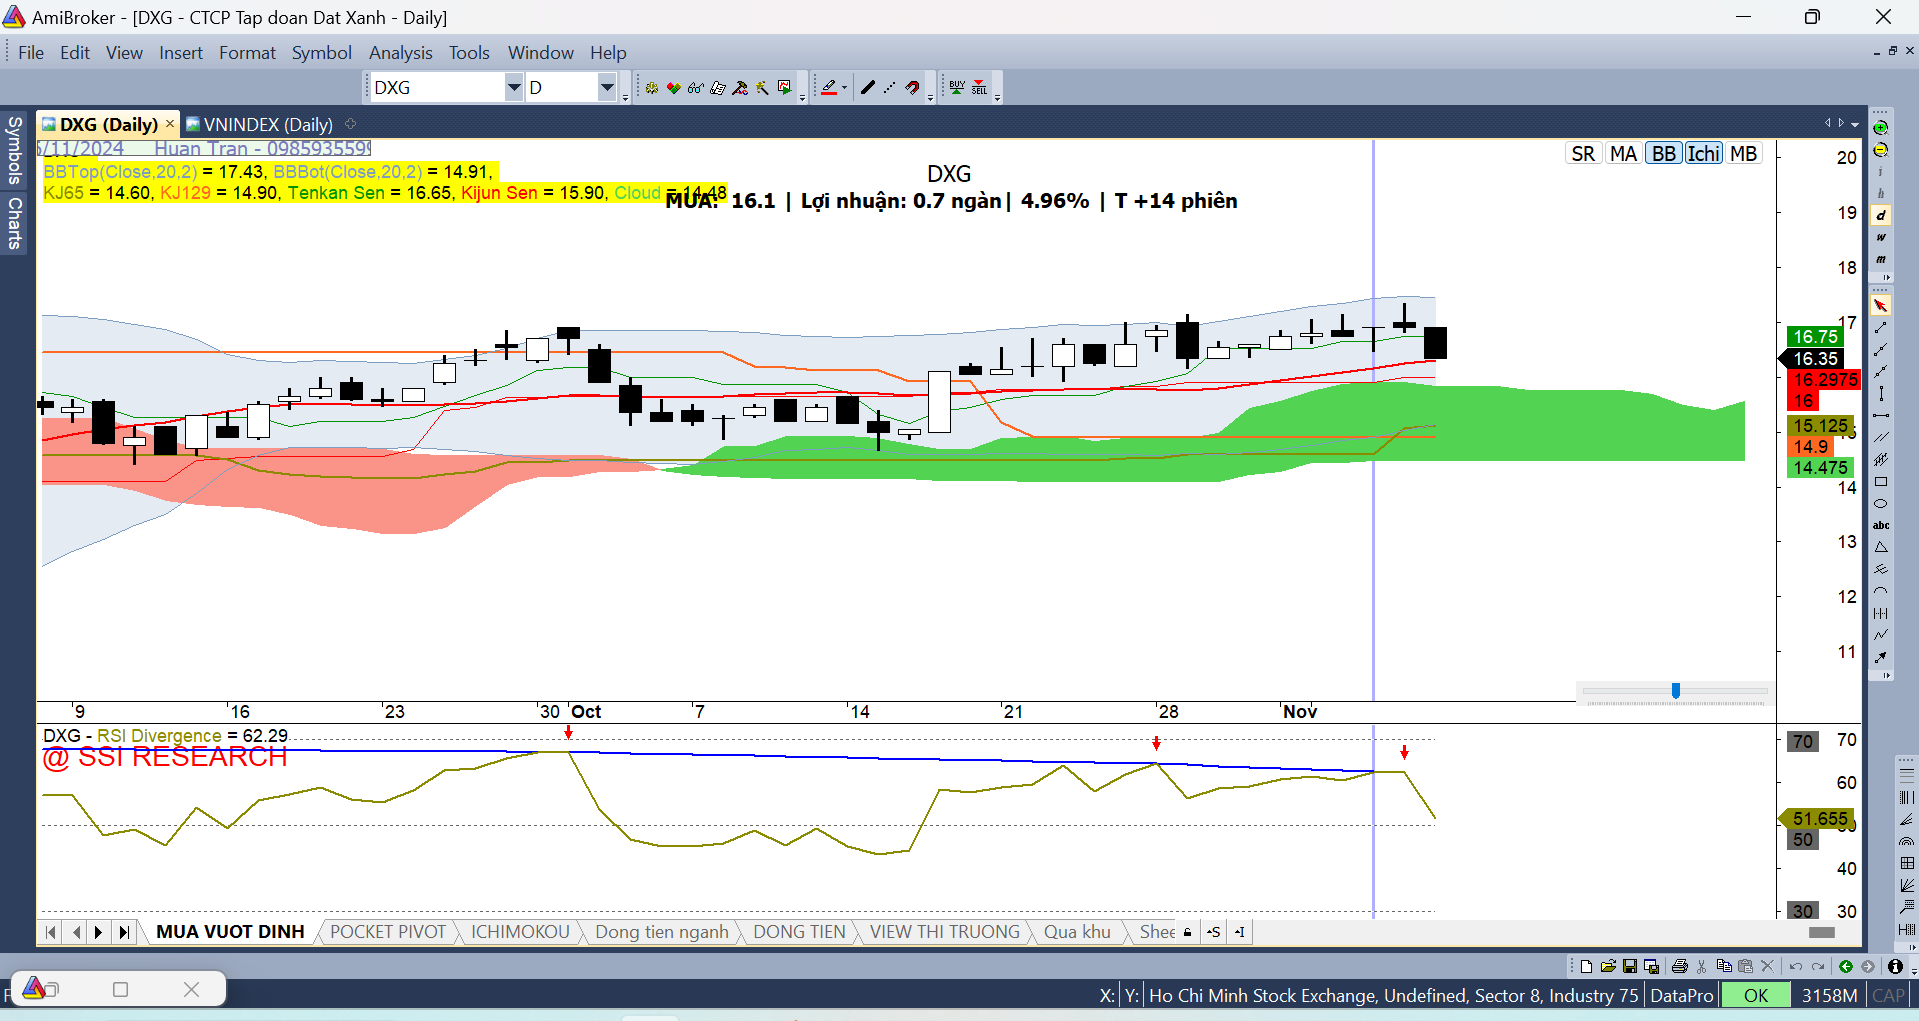Select the abc text tool
The image size is (1919, 1021).
(x=1881, y=525)
